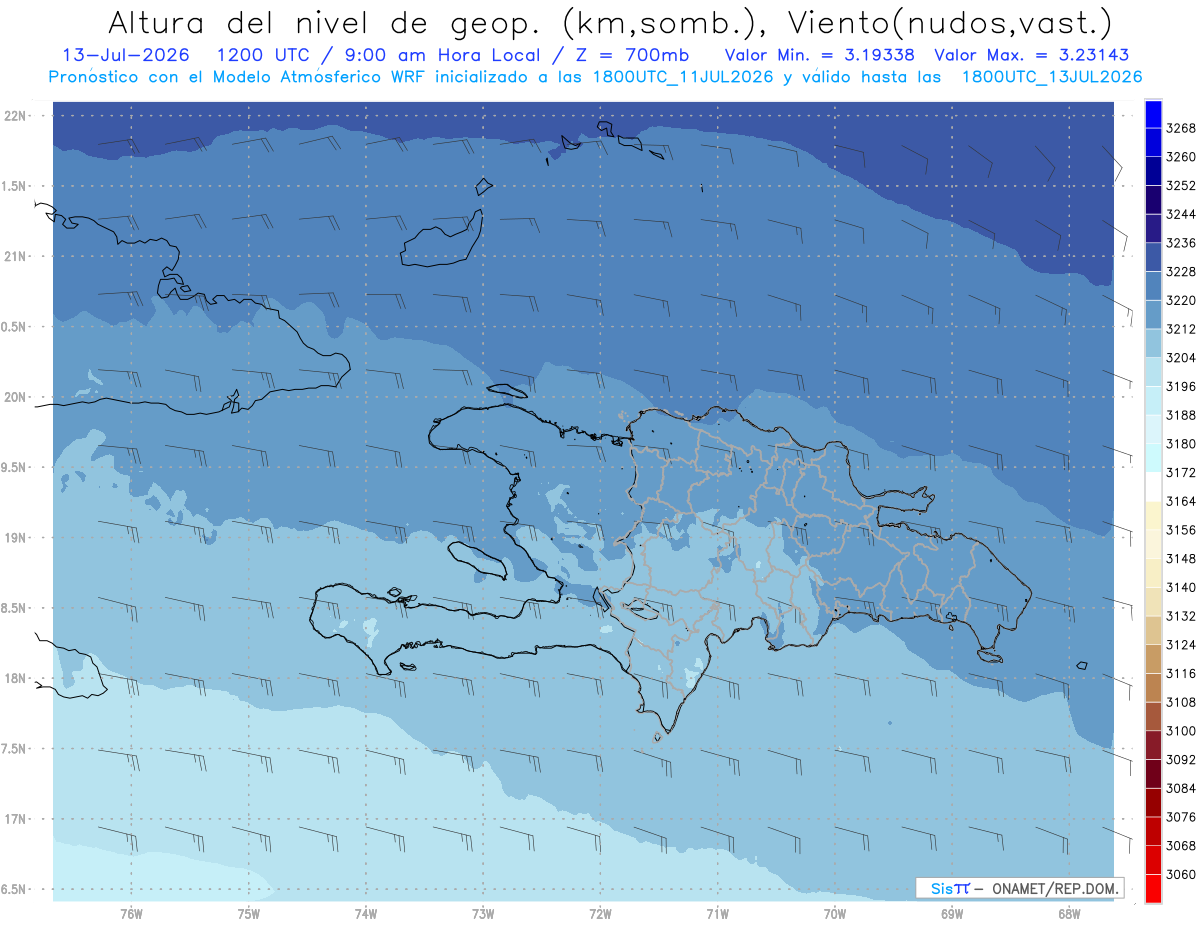Screen dimensions: 1200x927
Task: Click the 71W longitude axis label
Action: [x=717, y=914]
